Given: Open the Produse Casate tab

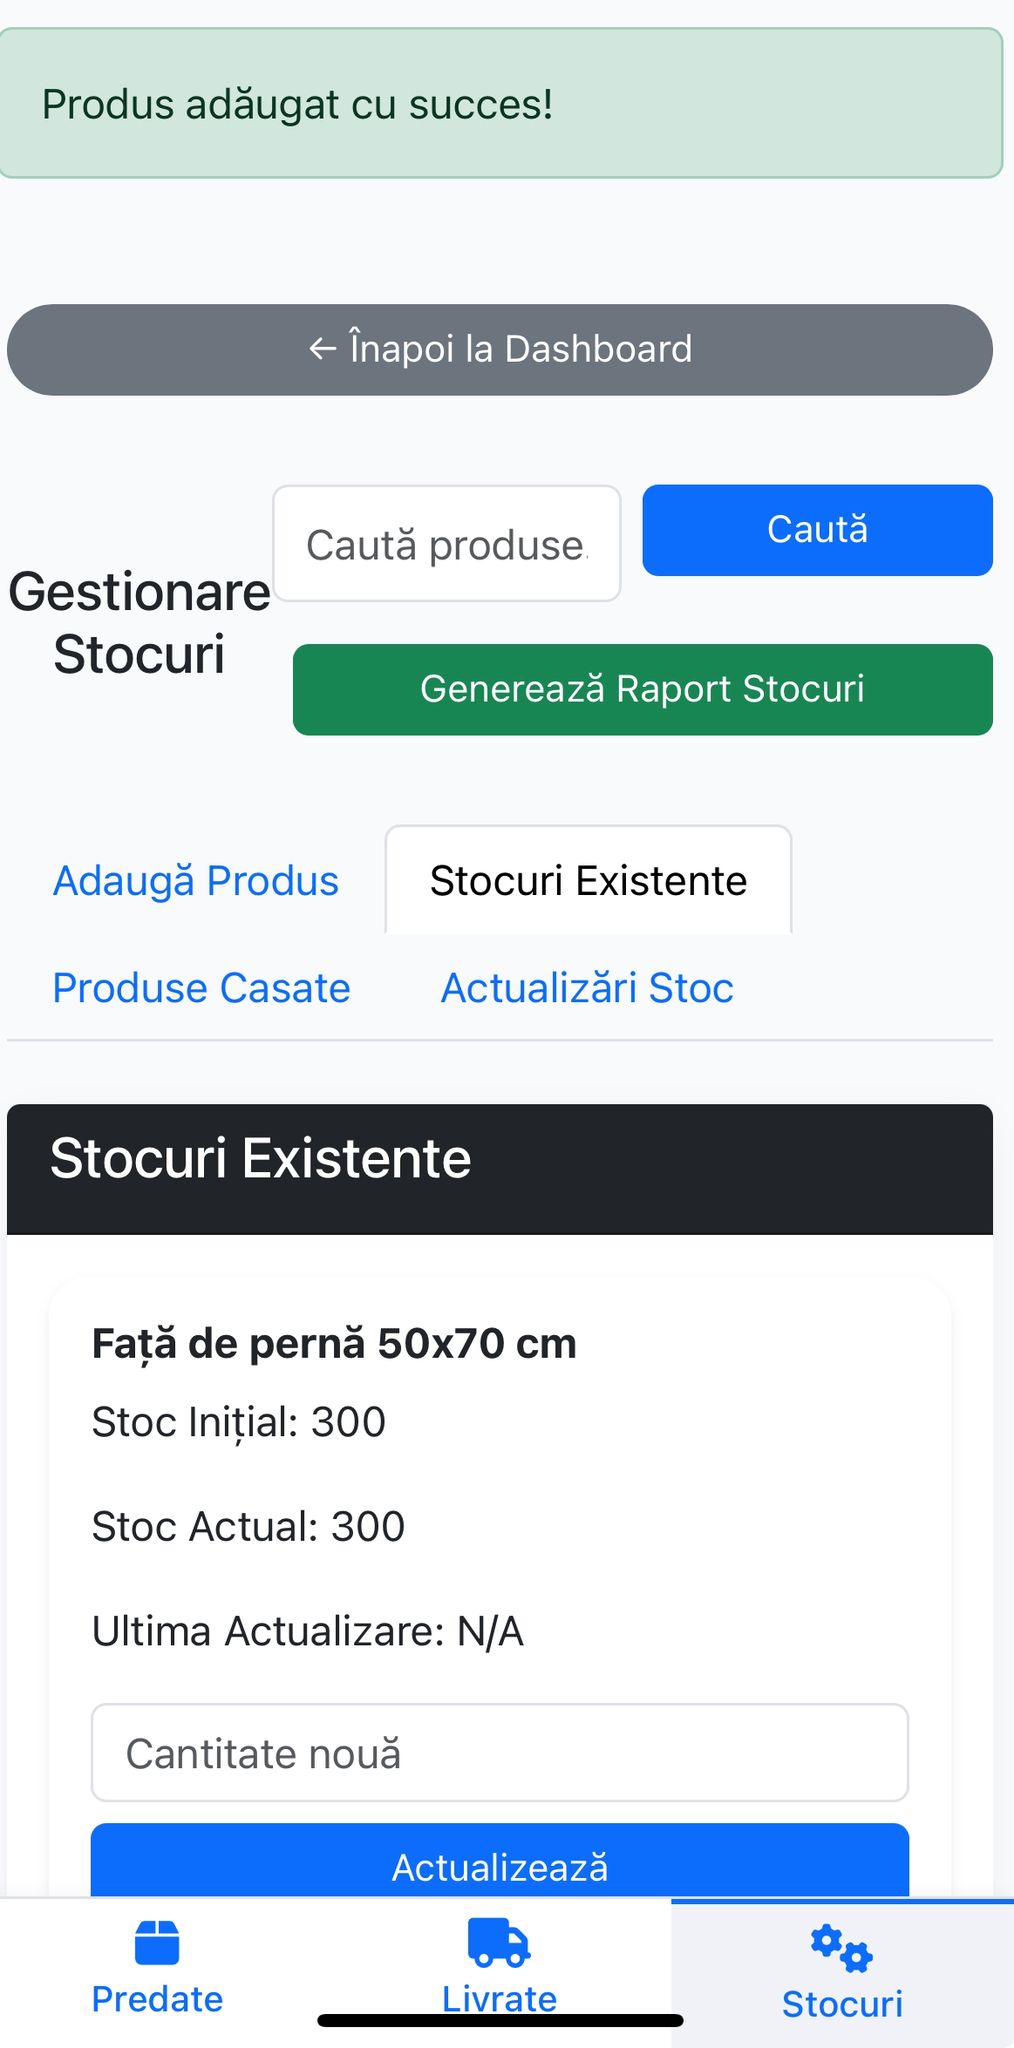Looking at the screenshot, I should 201,988.
